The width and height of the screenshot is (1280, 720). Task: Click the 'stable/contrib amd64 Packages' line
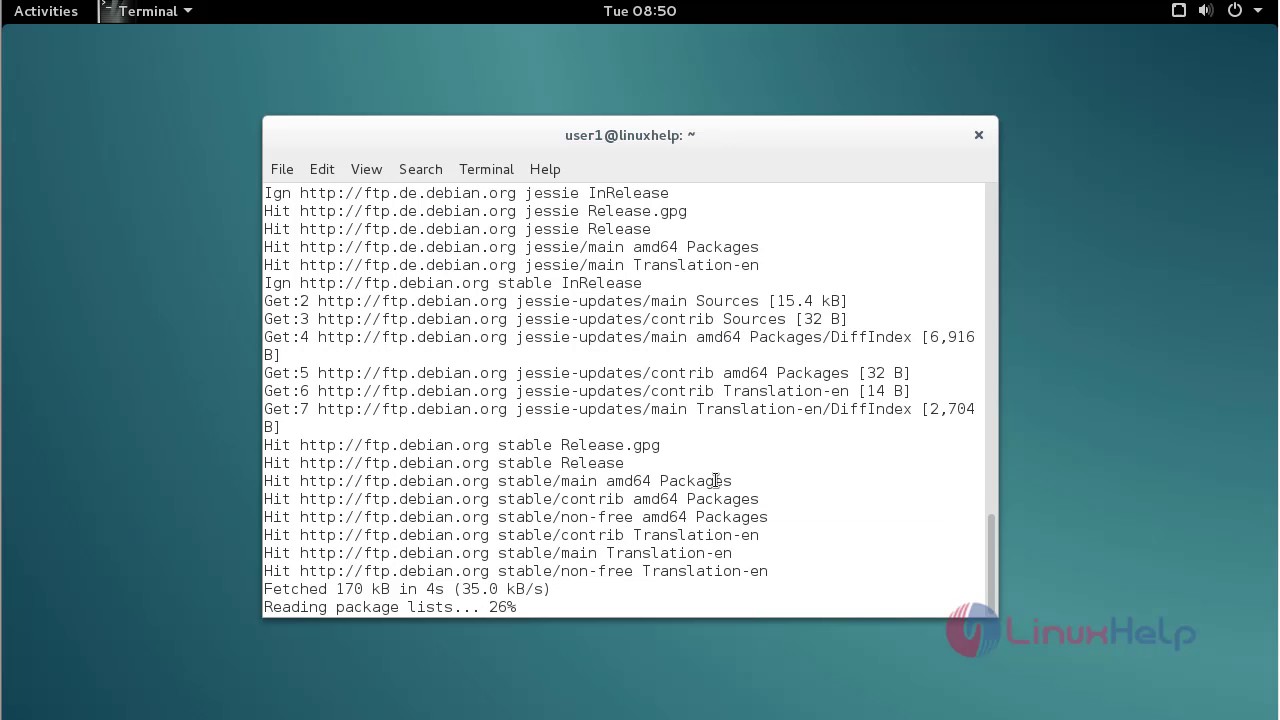point(511,499)
